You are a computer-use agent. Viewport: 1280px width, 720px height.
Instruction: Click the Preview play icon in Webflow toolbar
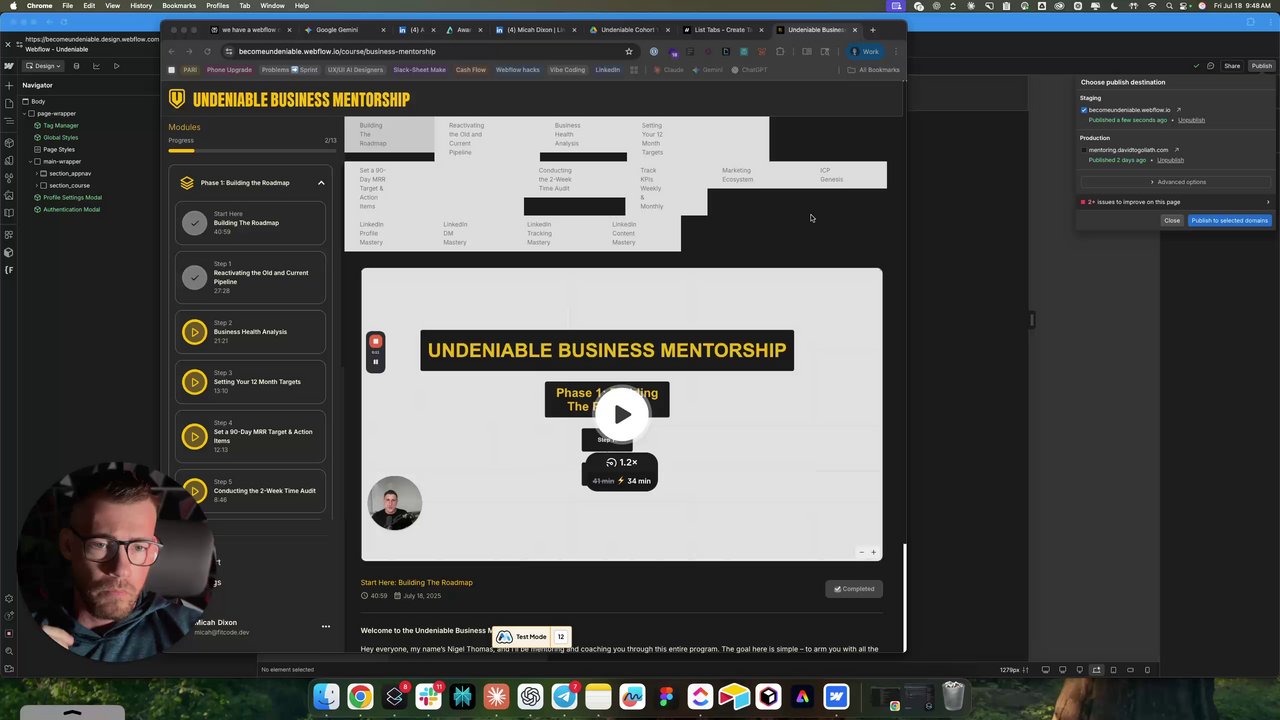tap(116, 66)
